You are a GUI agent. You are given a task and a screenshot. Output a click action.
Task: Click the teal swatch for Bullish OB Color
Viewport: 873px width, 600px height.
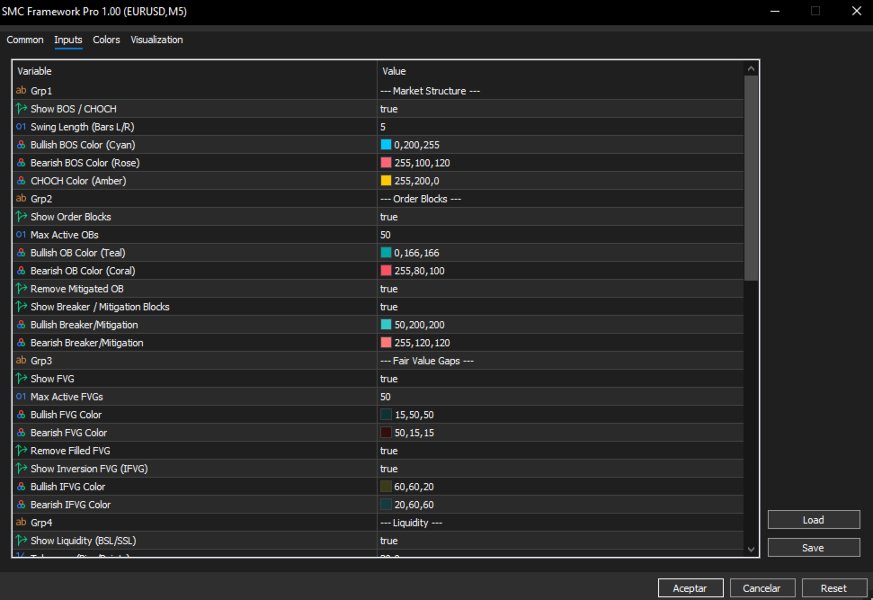(x=386, y=253)
